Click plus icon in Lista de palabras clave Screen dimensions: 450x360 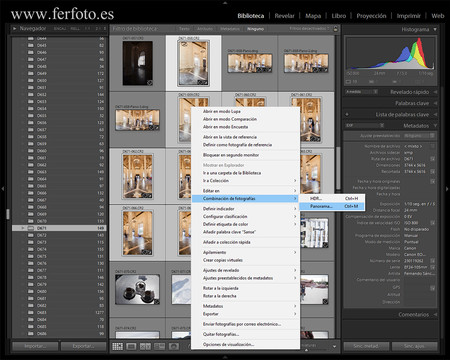tap(347, 114)
